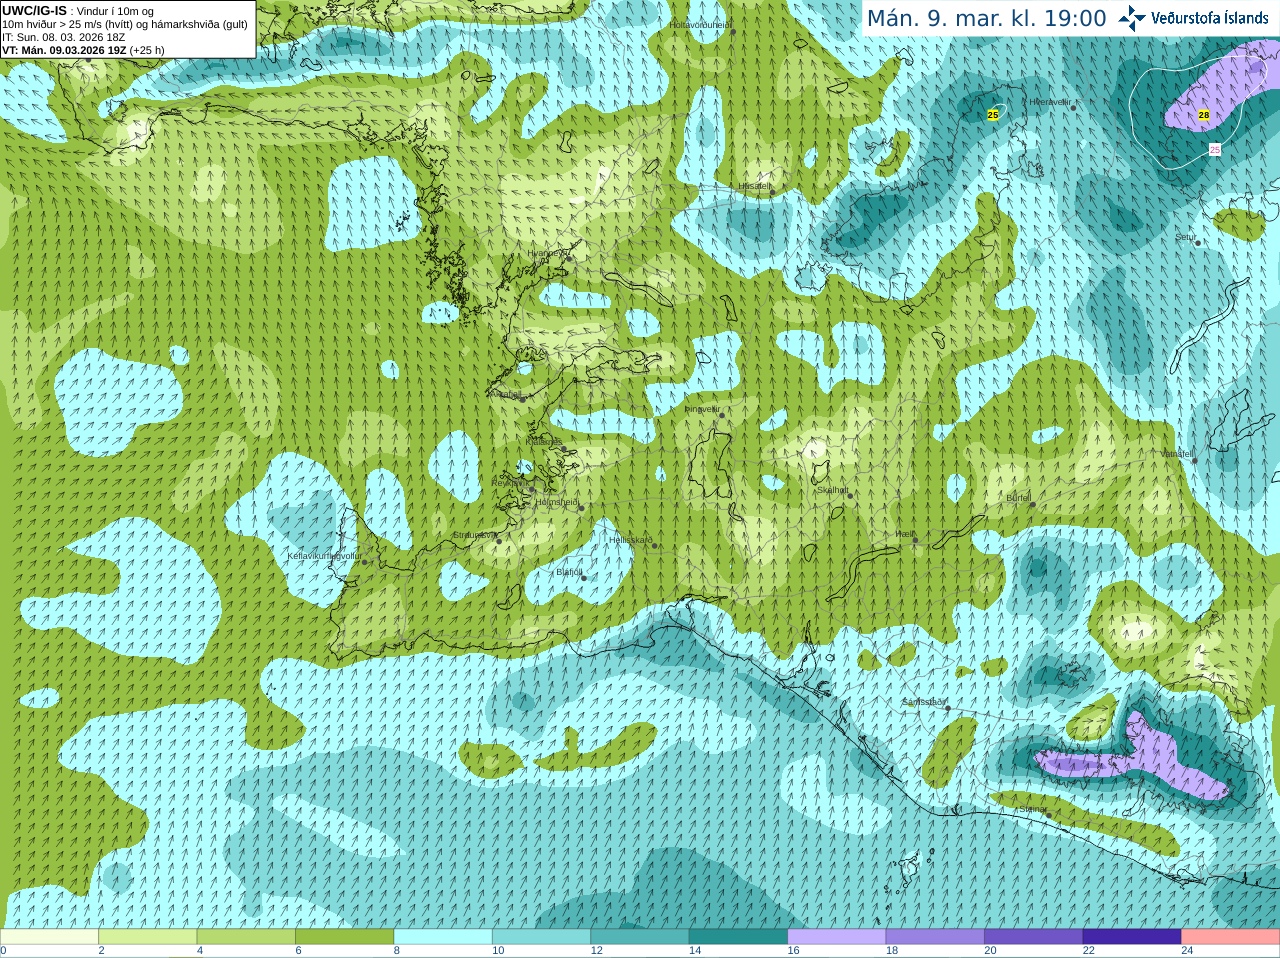The image size is (1280, 958).
Task: Click the Hæll station marker
Action: (915, 540)
